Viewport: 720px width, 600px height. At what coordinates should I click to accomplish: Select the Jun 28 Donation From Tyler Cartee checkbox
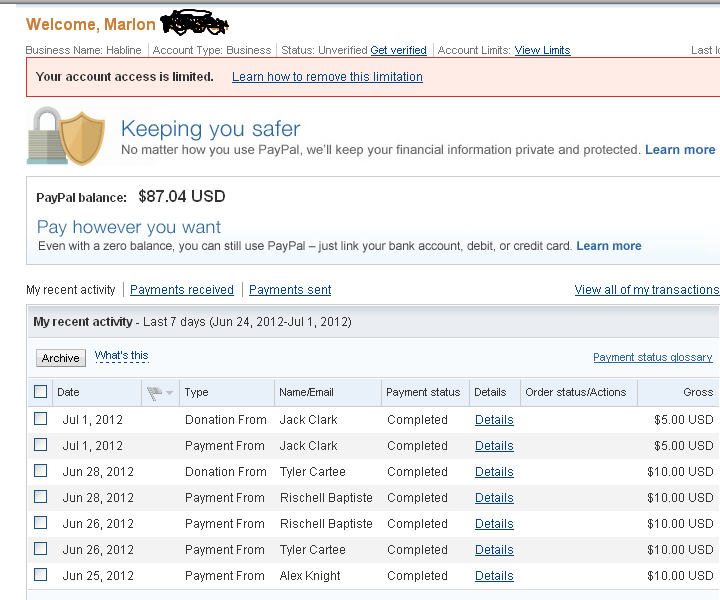tap(40, 471)
